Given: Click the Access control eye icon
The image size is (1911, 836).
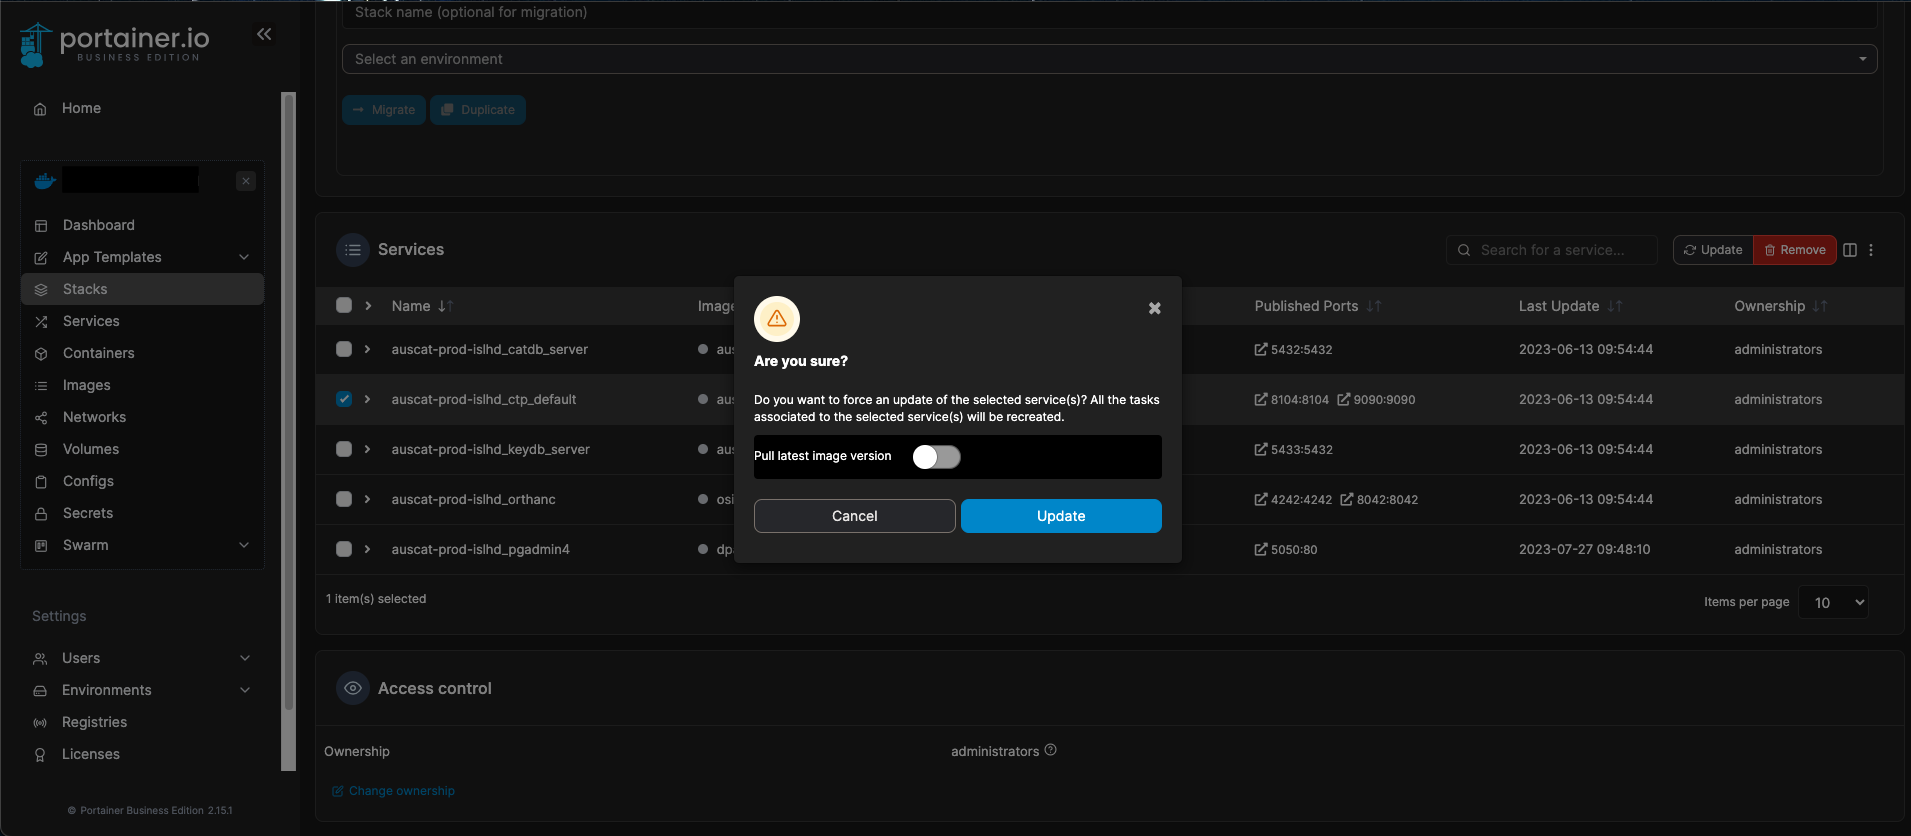Looking at the screenshot, I should click(353, 688).
